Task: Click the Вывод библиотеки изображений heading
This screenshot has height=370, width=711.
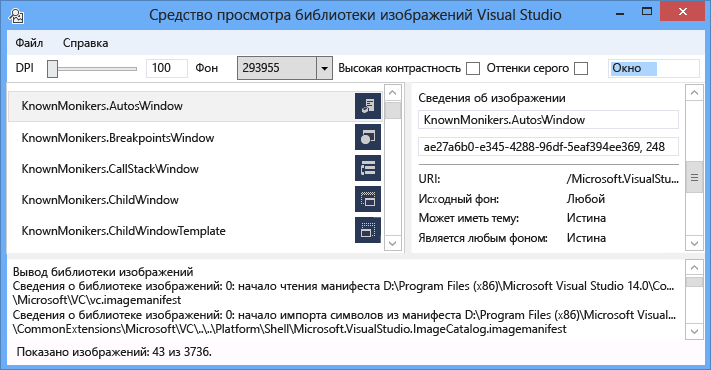Action: pyautogui.click(x=103, y=272)
